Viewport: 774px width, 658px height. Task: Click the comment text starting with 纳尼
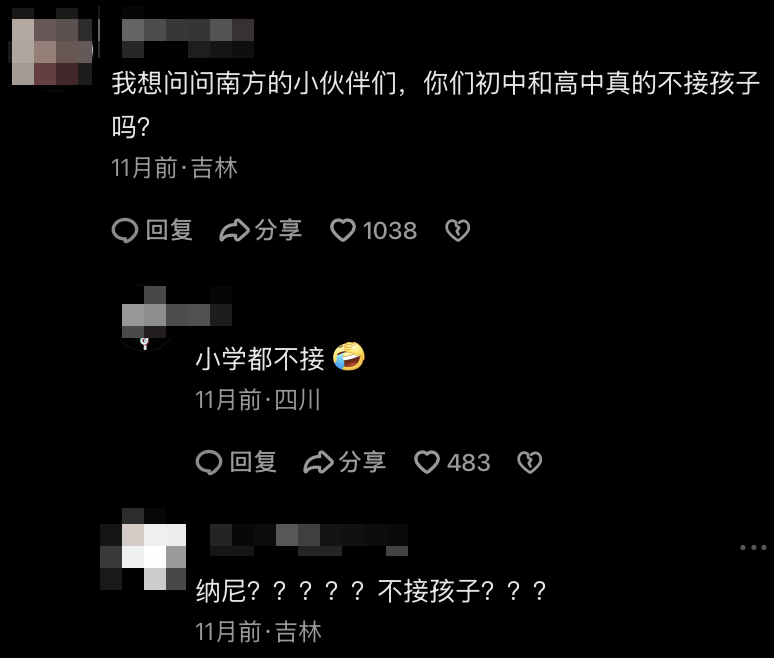pyautogui.click(x=371, y=590)
